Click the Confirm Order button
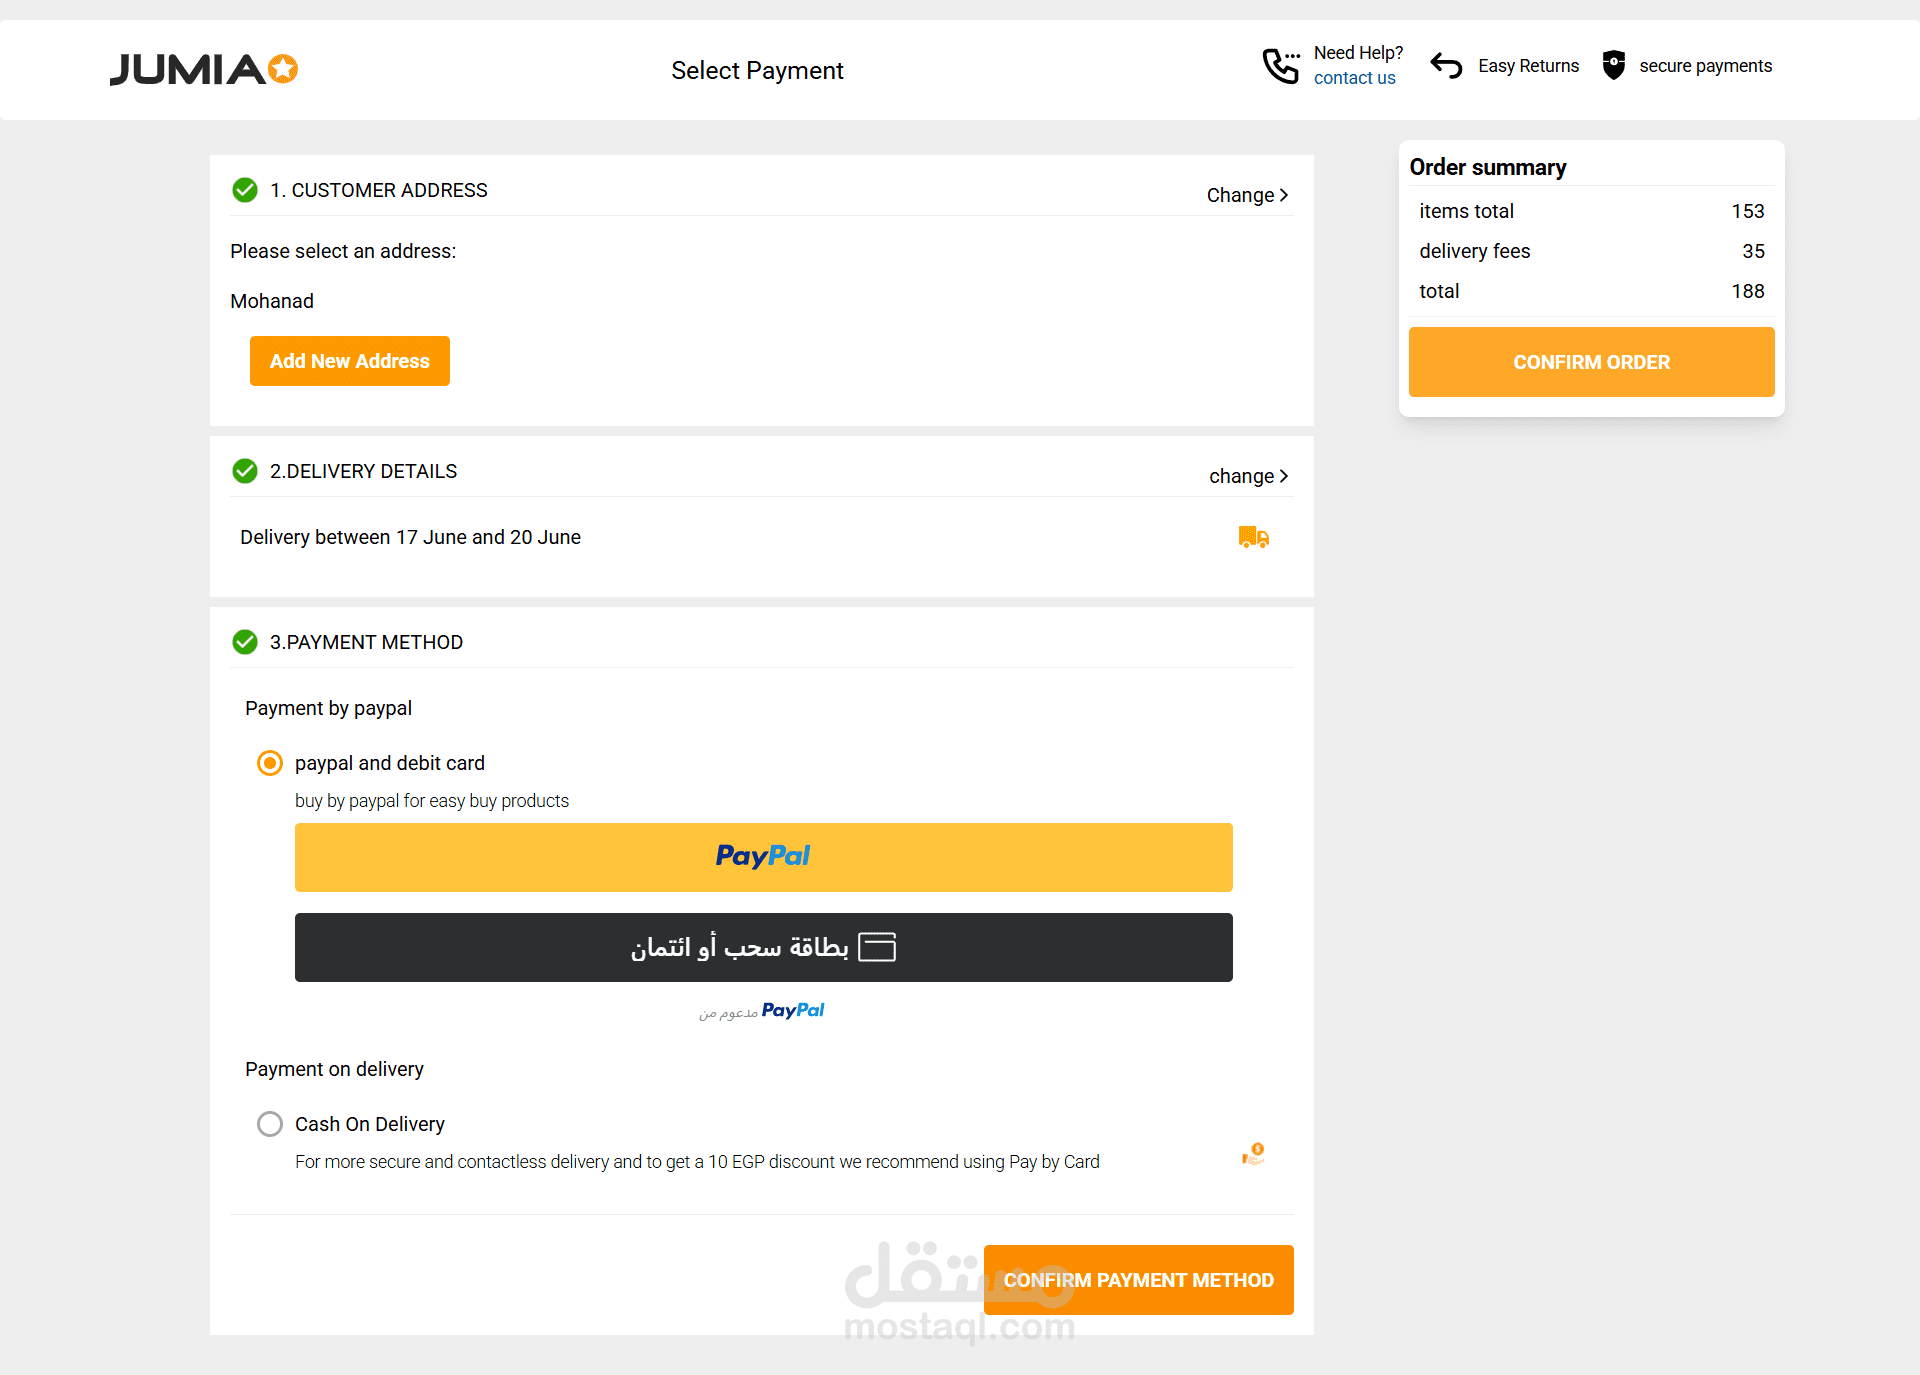1920x1375 pixels. click(x=1591, y=362)
